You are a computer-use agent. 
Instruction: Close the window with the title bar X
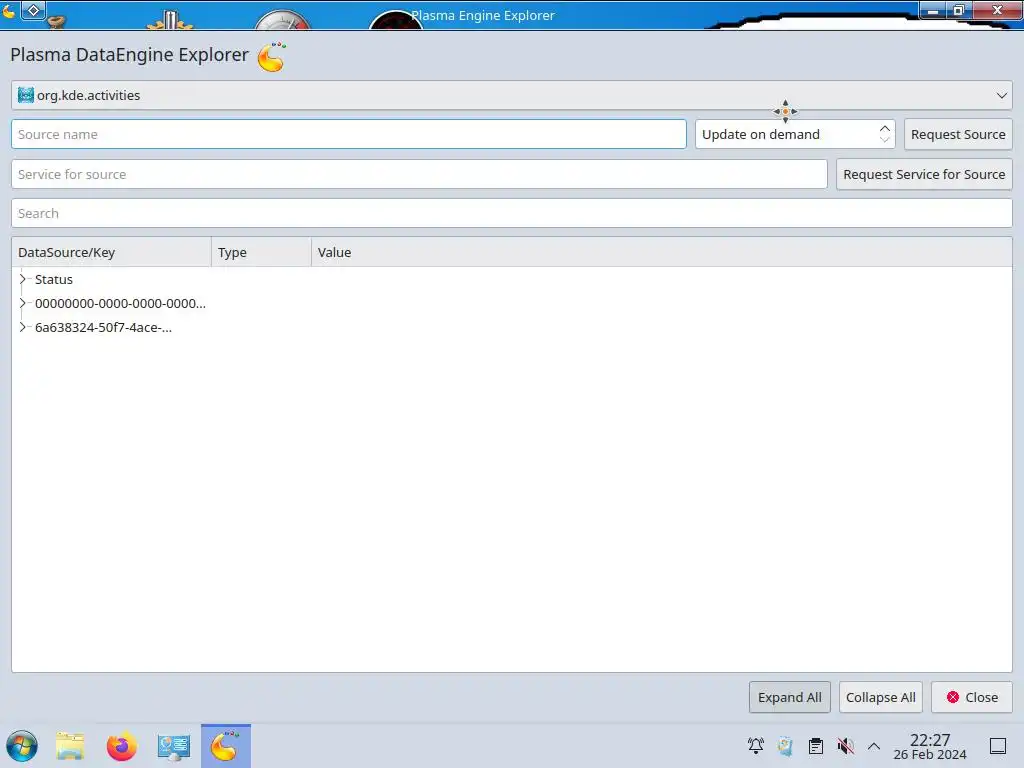(x=997, y=10)
